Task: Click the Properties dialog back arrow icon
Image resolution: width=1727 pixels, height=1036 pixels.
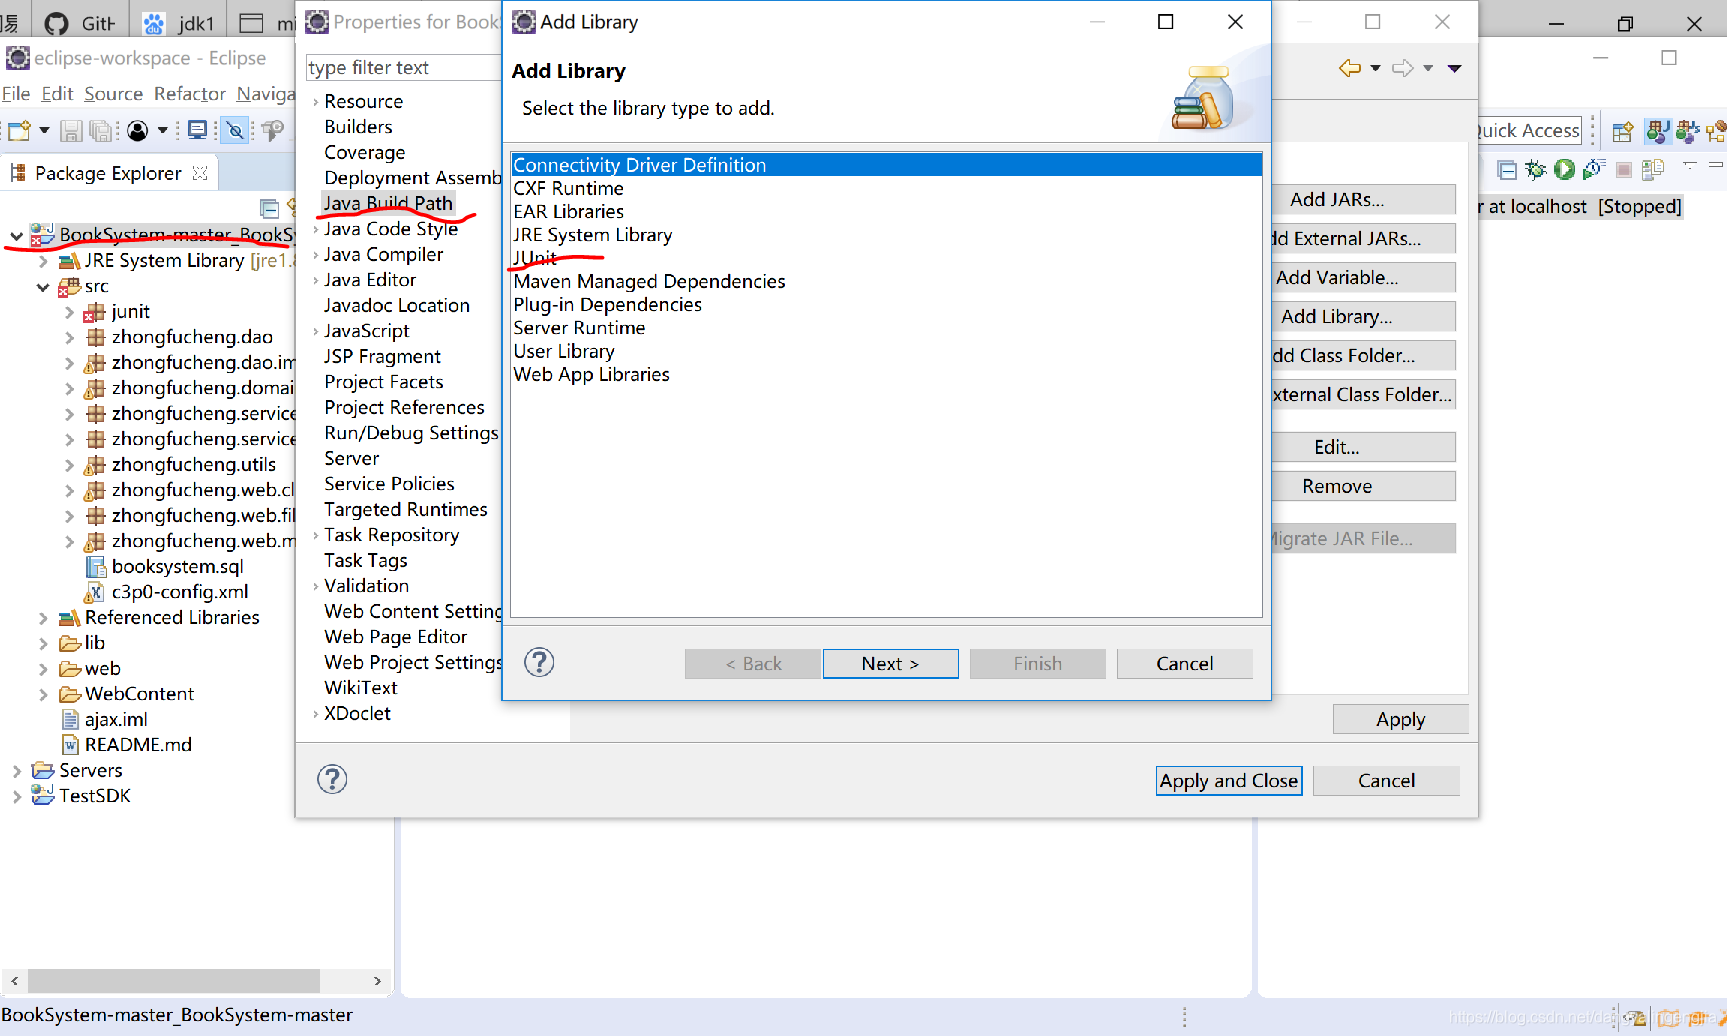Action: tap(1350, 68)
